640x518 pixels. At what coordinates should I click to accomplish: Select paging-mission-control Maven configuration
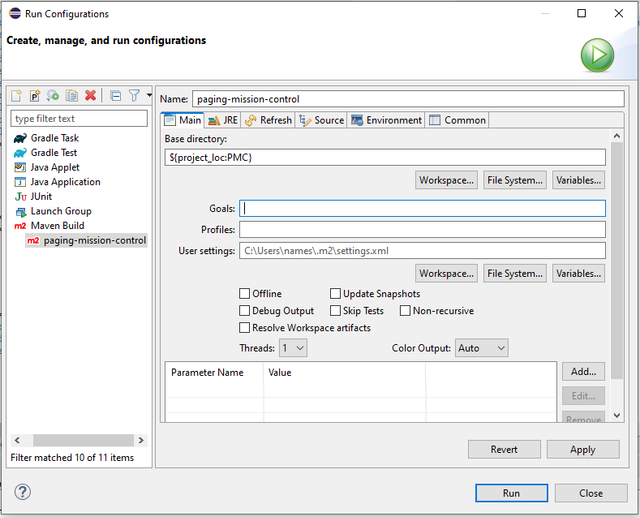(x=87, y=240)
